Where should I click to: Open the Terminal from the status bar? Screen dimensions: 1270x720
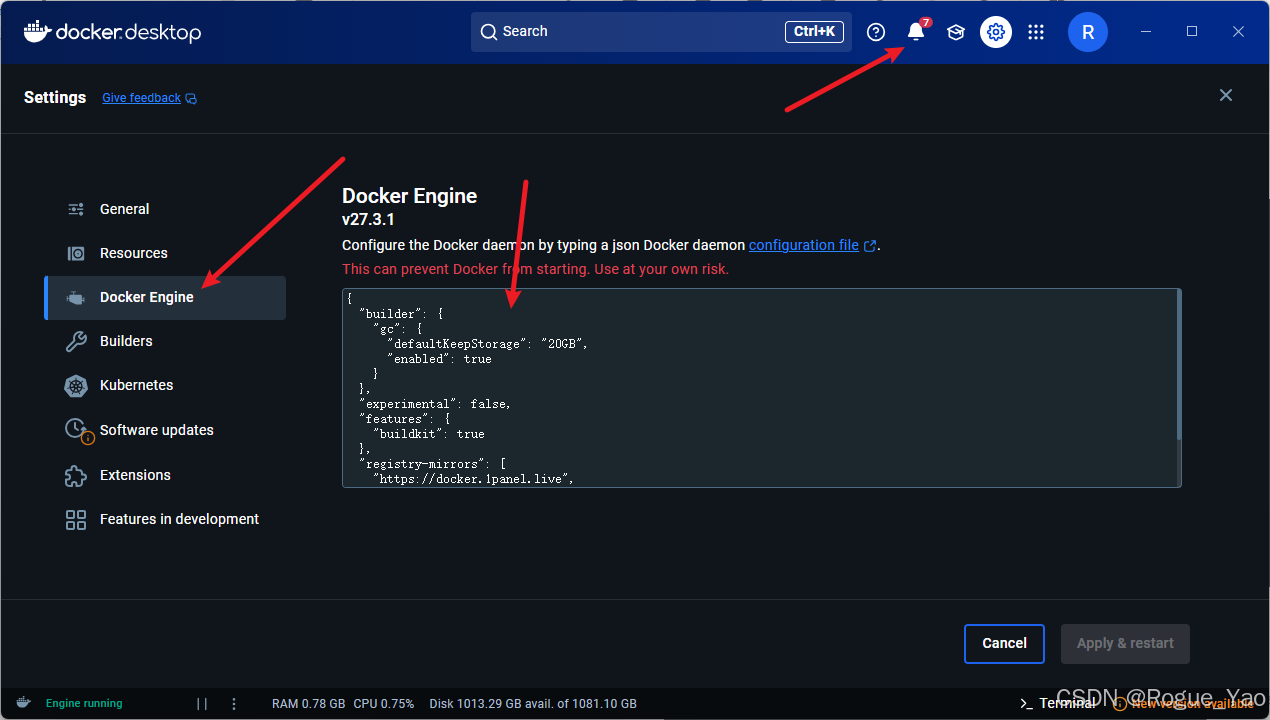pos(1056,703)
